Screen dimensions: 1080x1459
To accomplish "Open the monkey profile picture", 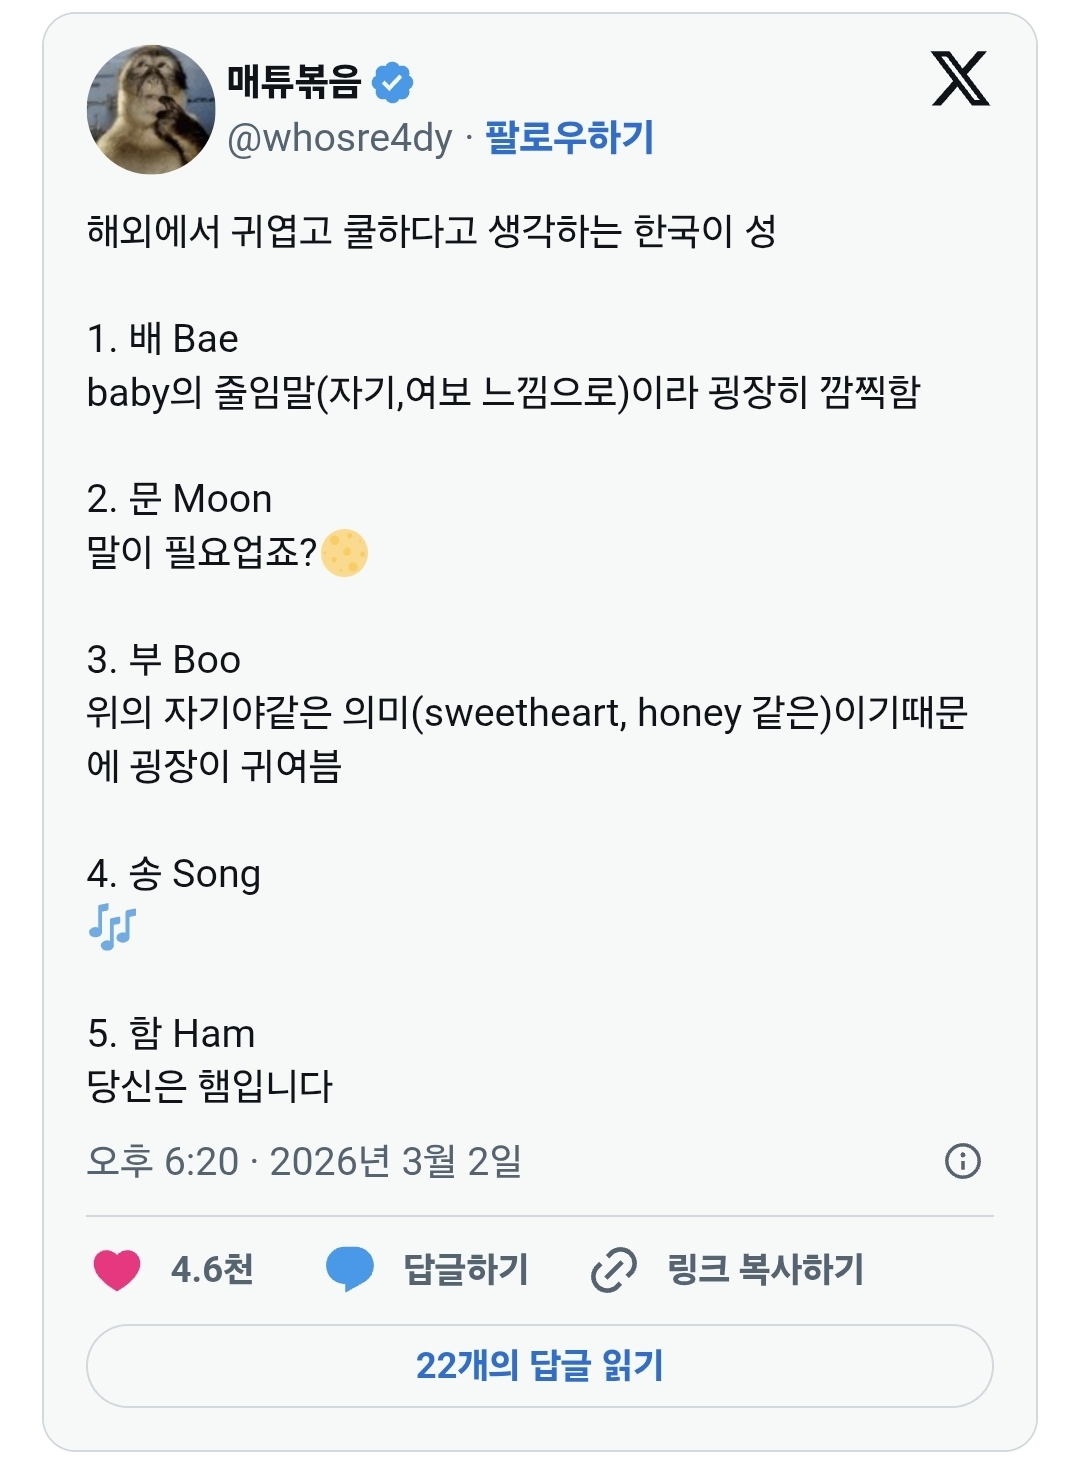I will tap(151, 109).
